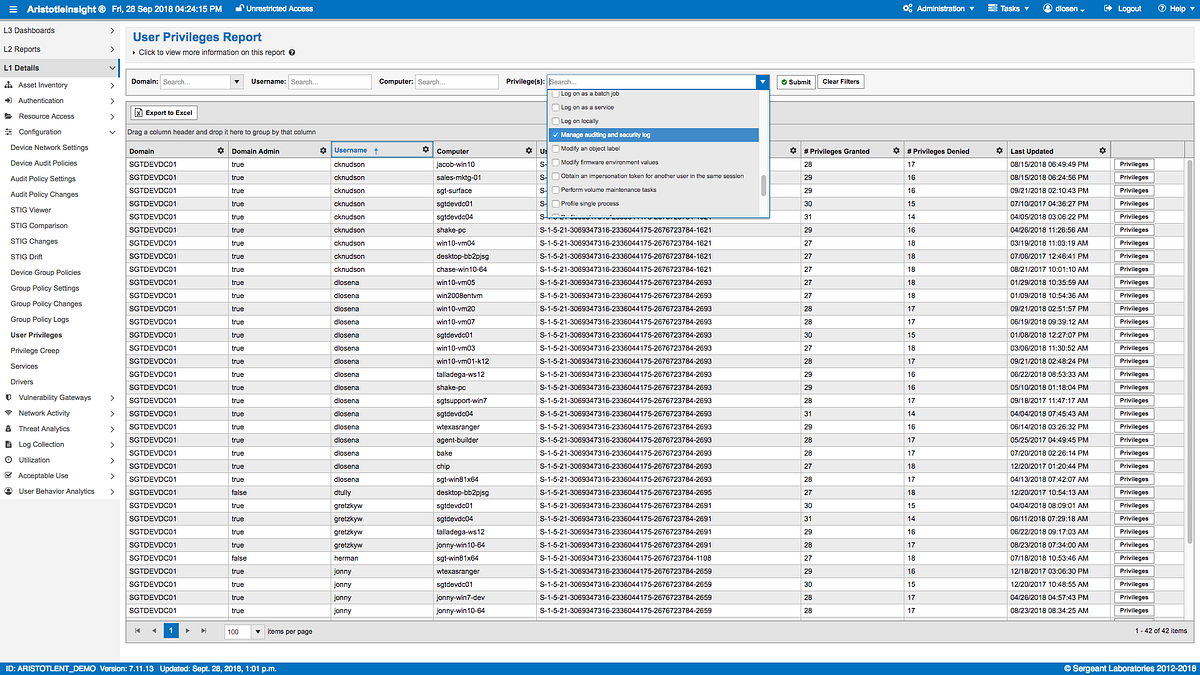
Task: Open Domain column settings gear
Action: tap(221, 150)
